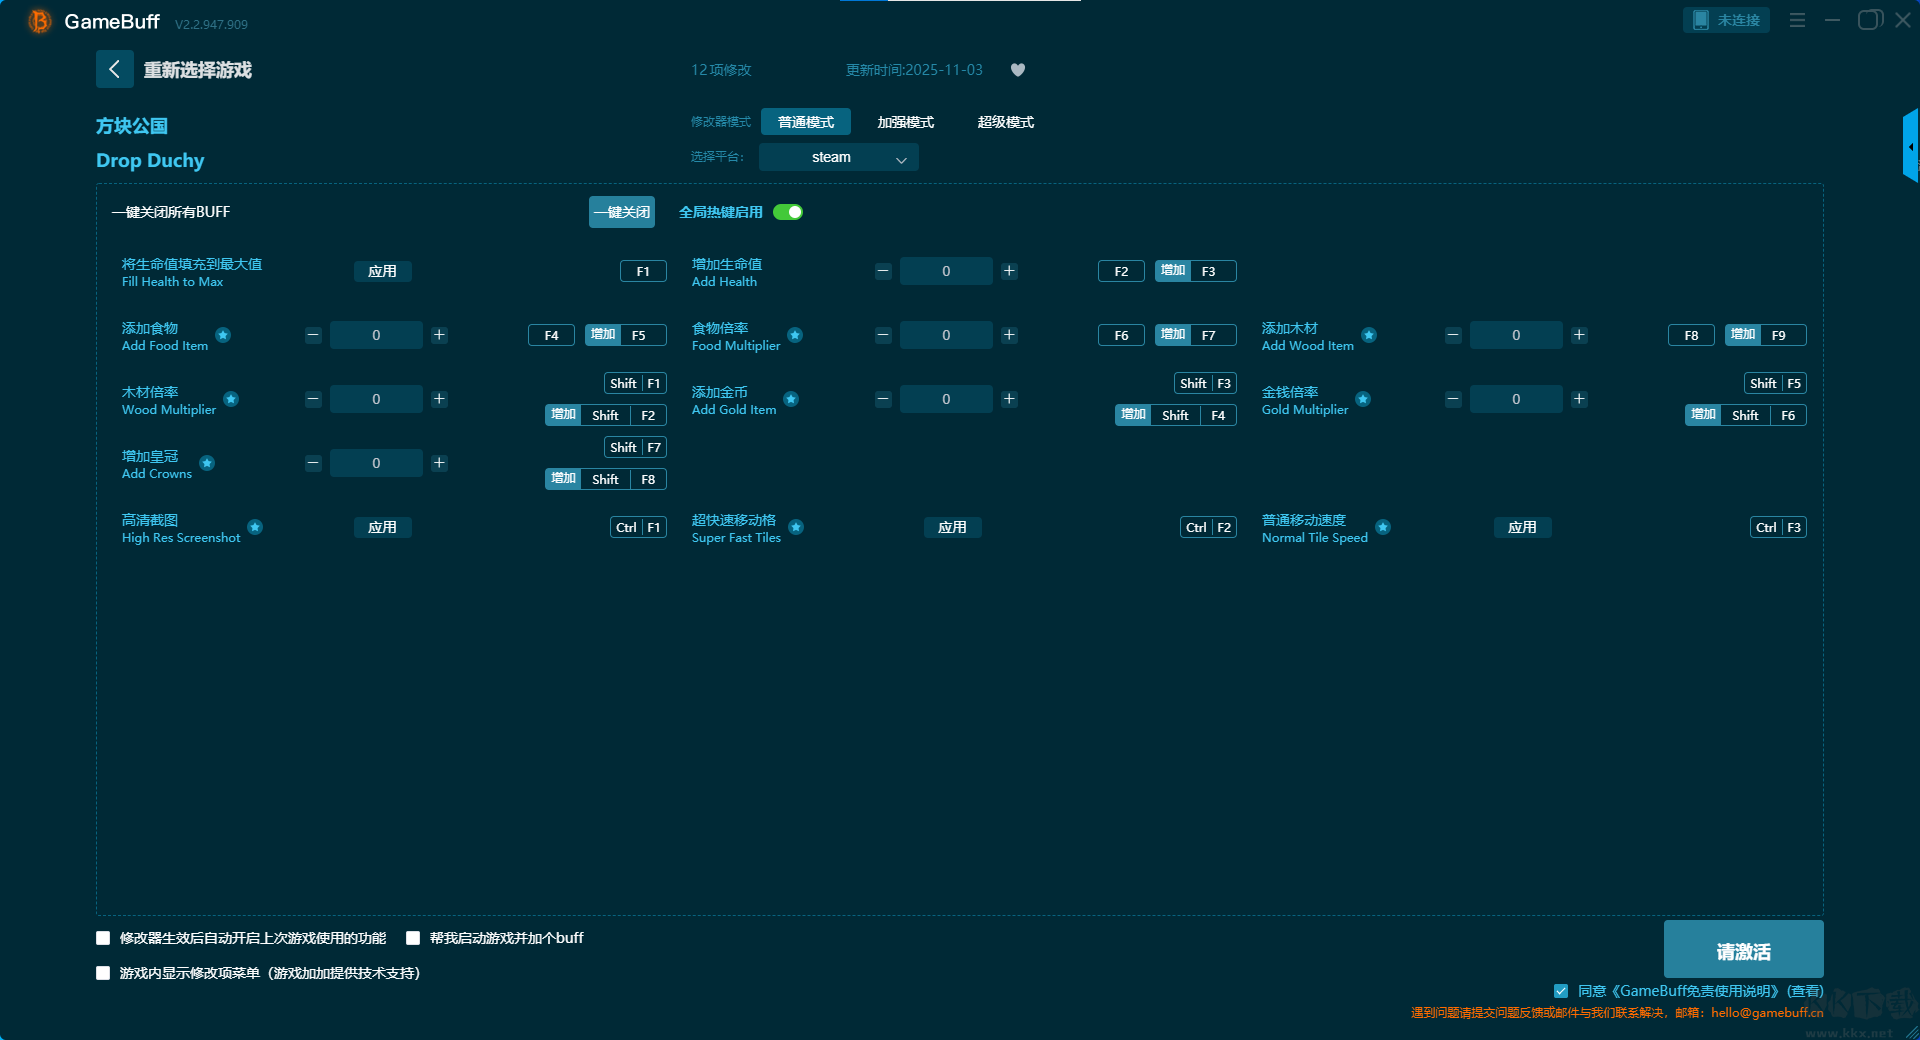Click the star icon beside Add Food Item

(223, 335)
